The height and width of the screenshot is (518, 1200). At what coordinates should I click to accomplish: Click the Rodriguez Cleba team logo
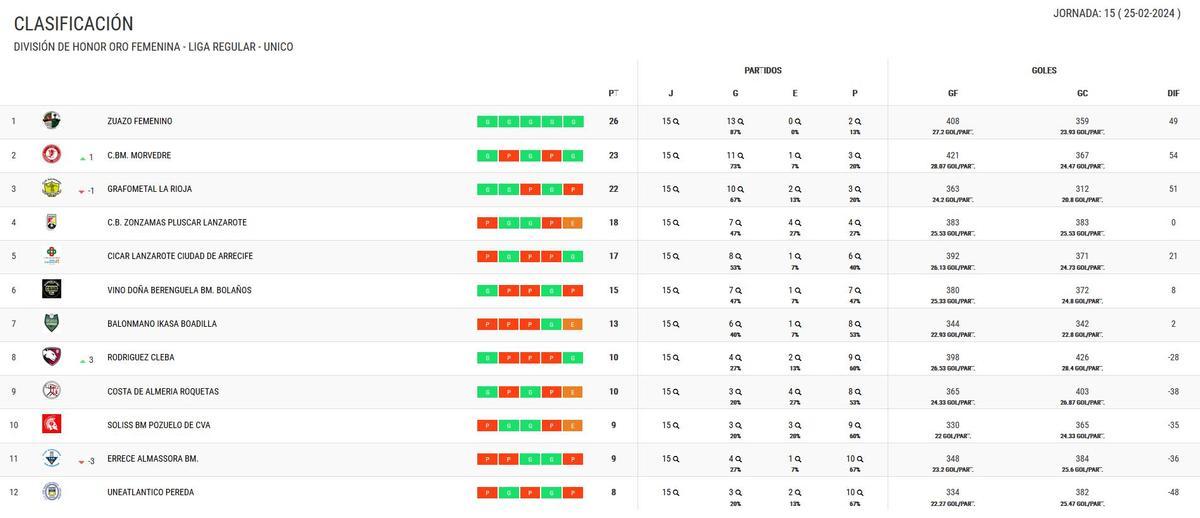[52, 357]
